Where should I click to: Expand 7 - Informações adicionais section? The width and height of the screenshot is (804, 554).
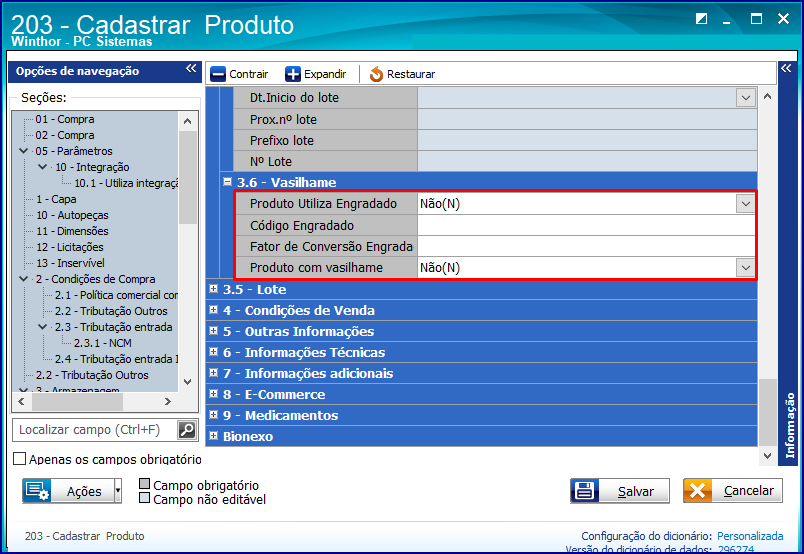[x=214, y=373]
